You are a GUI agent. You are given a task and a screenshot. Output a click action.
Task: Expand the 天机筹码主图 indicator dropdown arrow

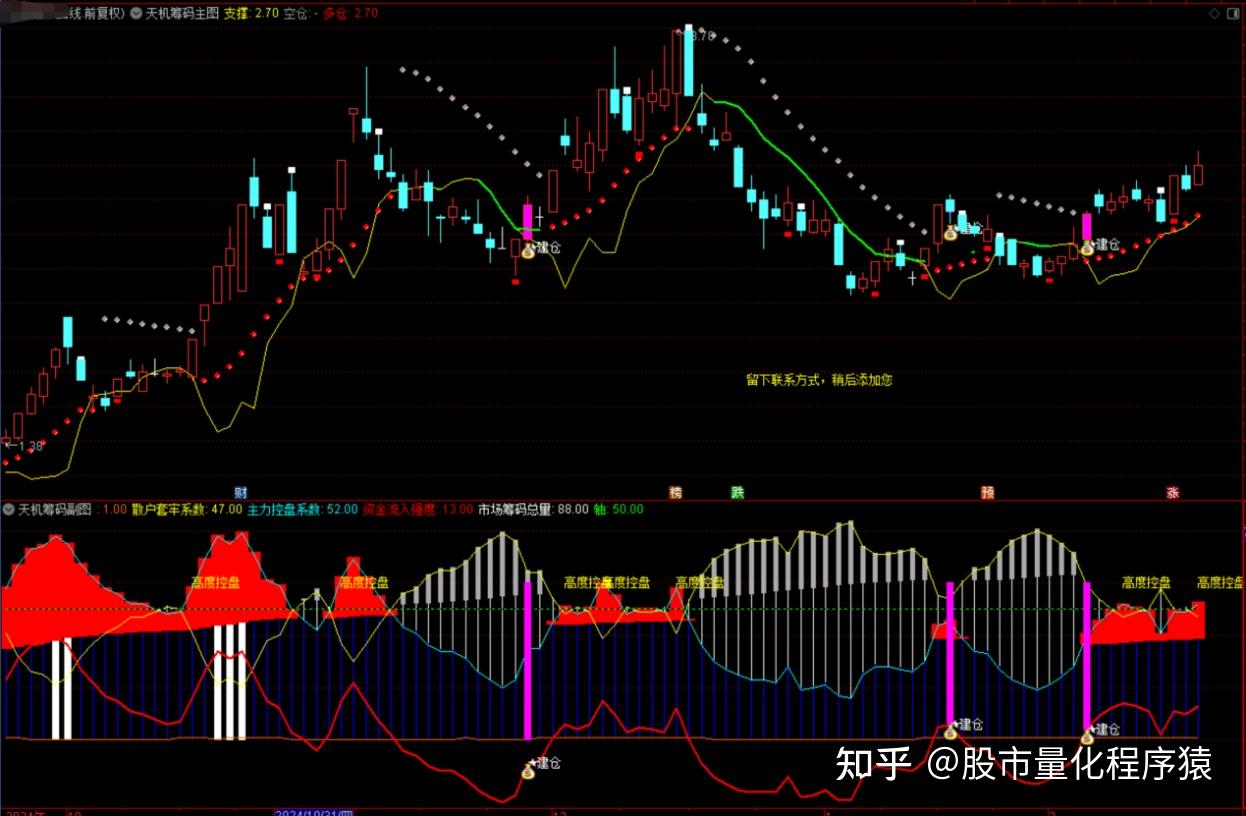tap(136, 13)
